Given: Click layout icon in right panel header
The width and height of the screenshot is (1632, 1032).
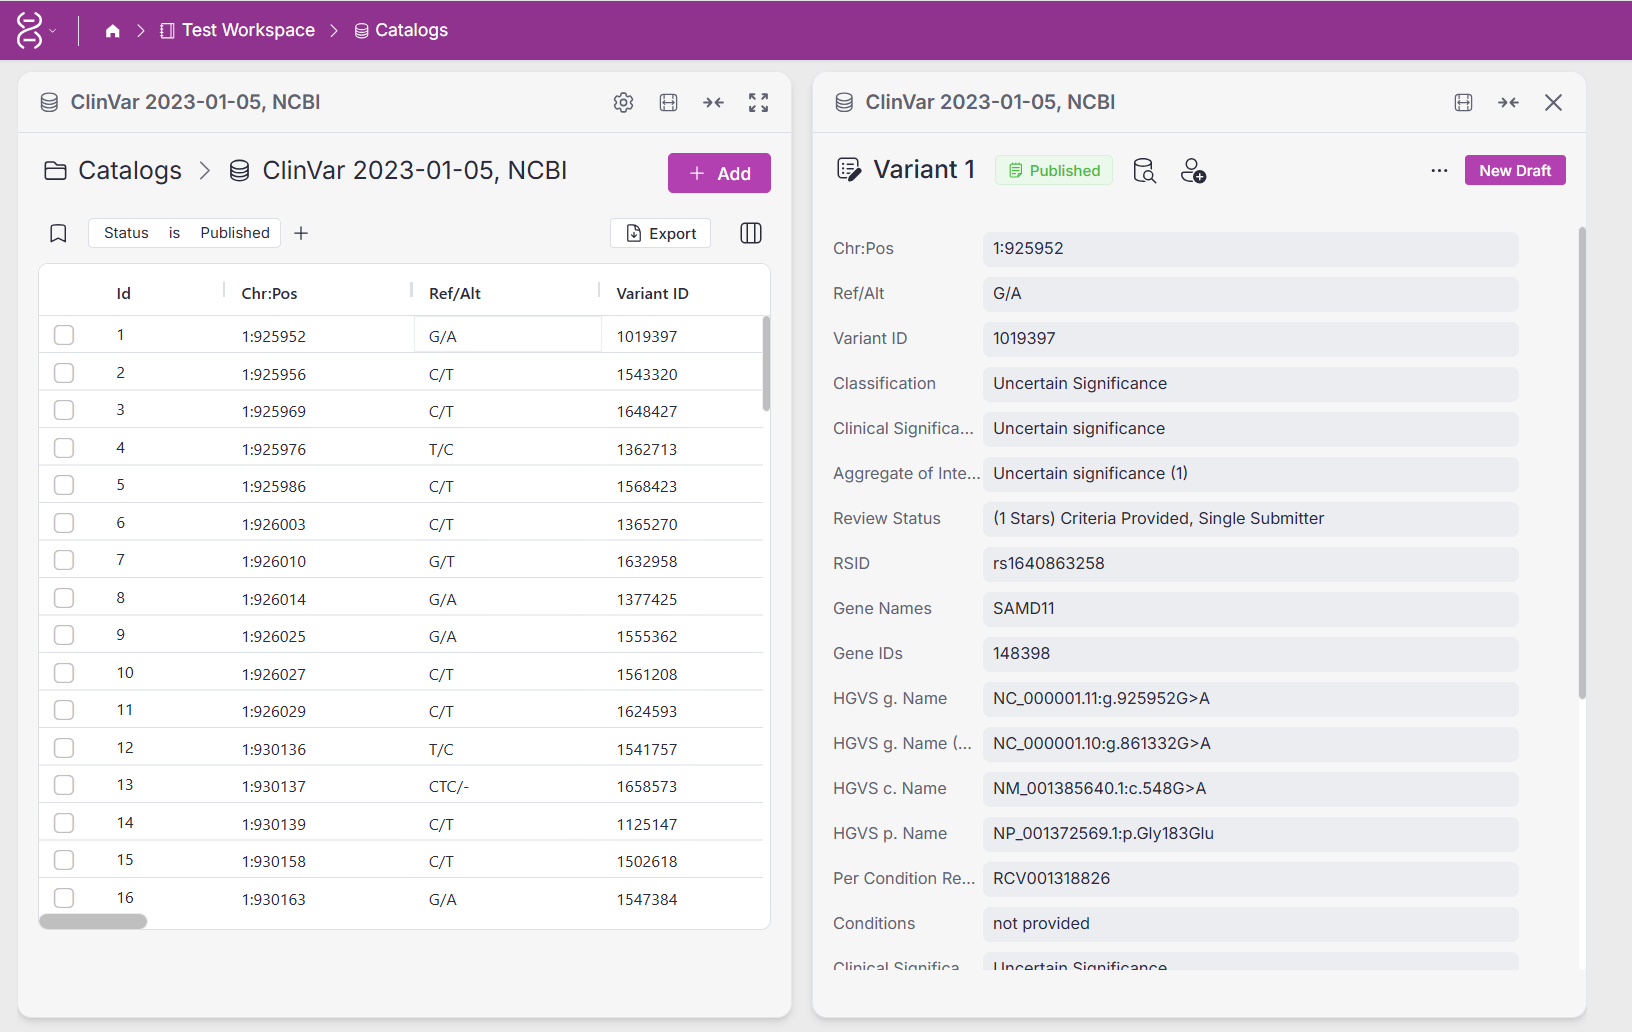Looking at the screenshot, I should tap(1464, 102).
